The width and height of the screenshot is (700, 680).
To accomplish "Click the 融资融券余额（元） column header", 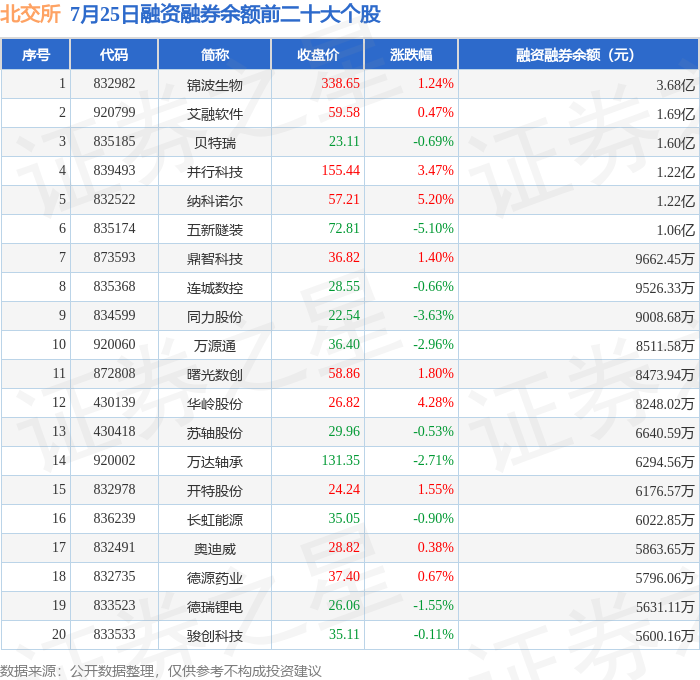I will 578,54.
